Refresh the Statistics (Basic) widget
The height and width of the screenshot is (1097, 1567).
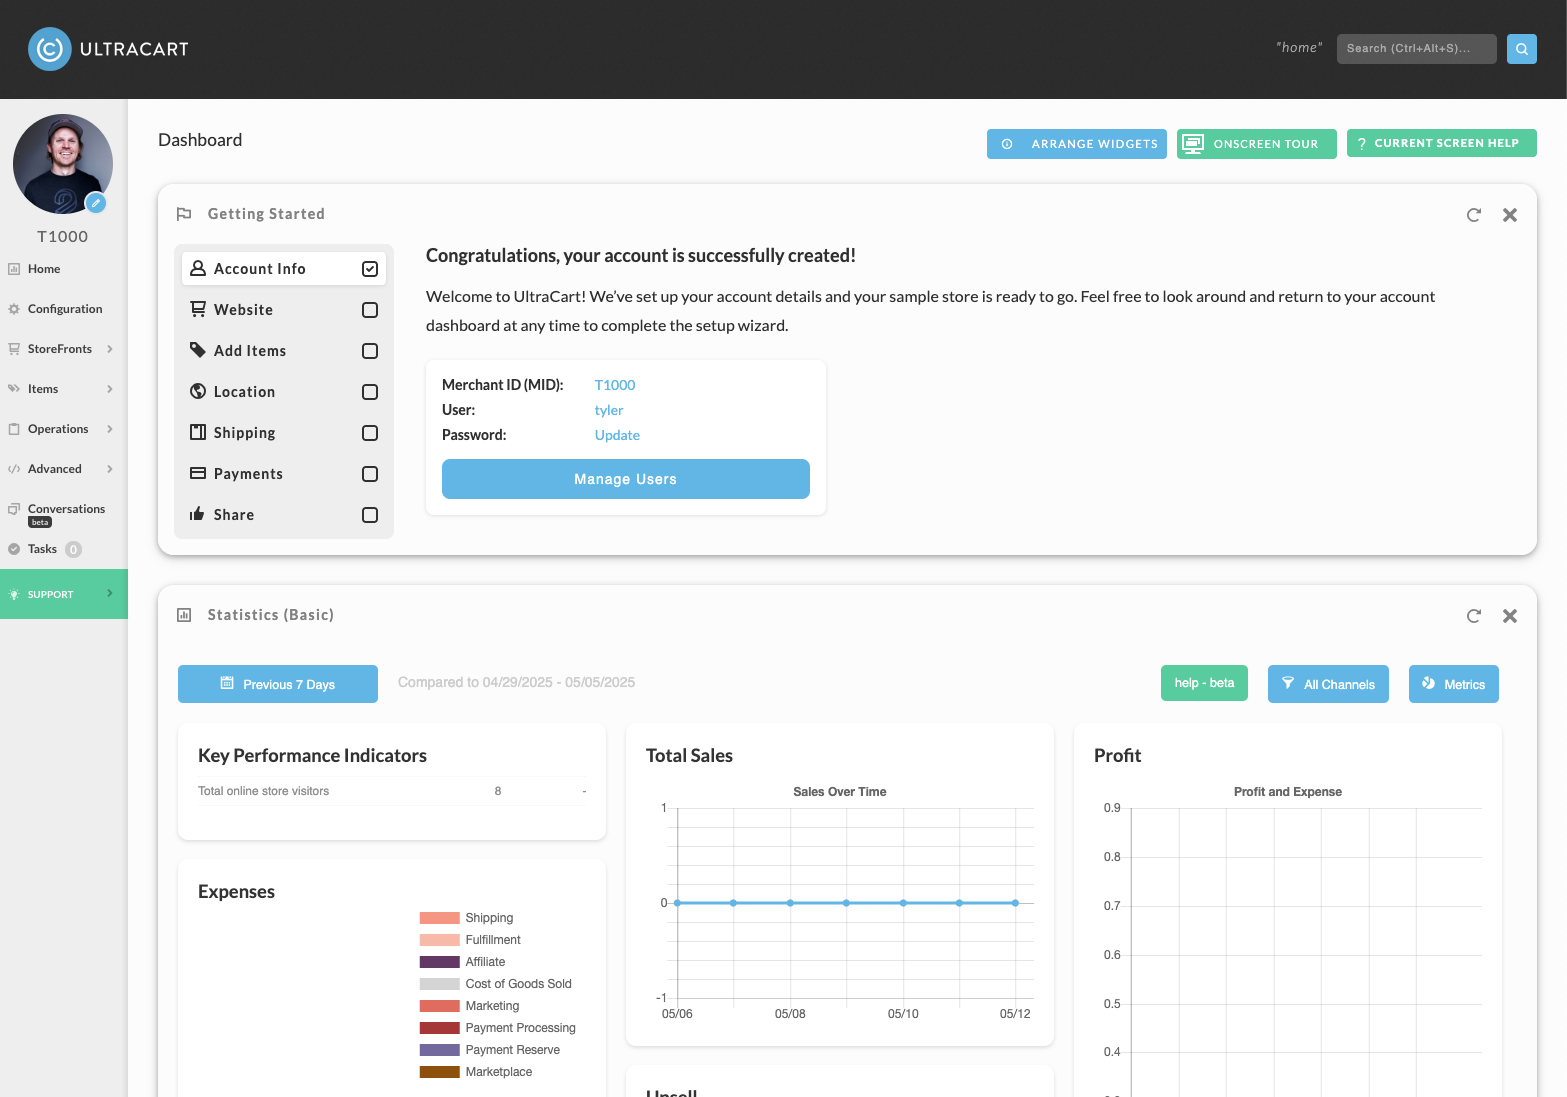pos(1473,616)
